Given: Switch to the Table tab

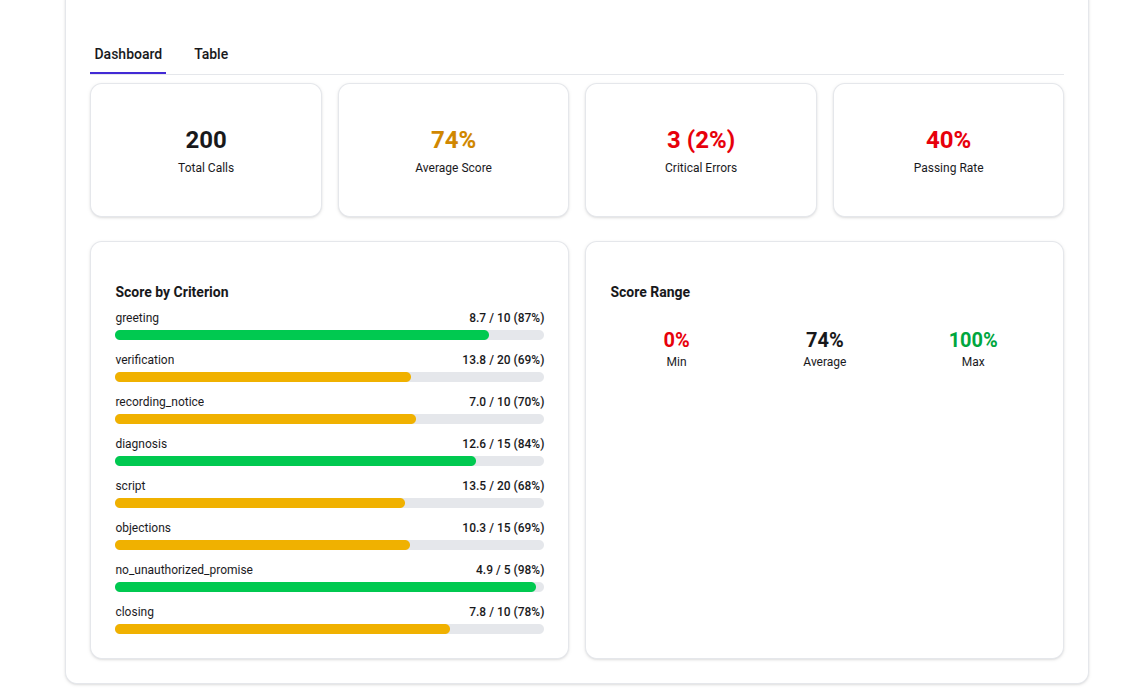Looking at the screenshot, I should point(211,54).
